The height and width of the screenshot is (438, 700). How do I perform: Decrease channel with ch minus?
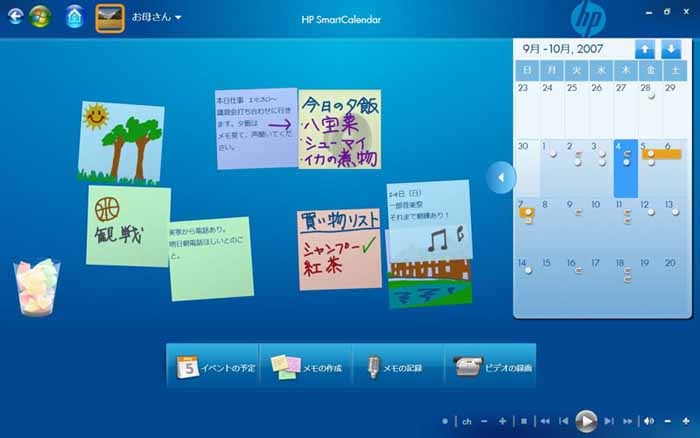click(x=484, y=421)
